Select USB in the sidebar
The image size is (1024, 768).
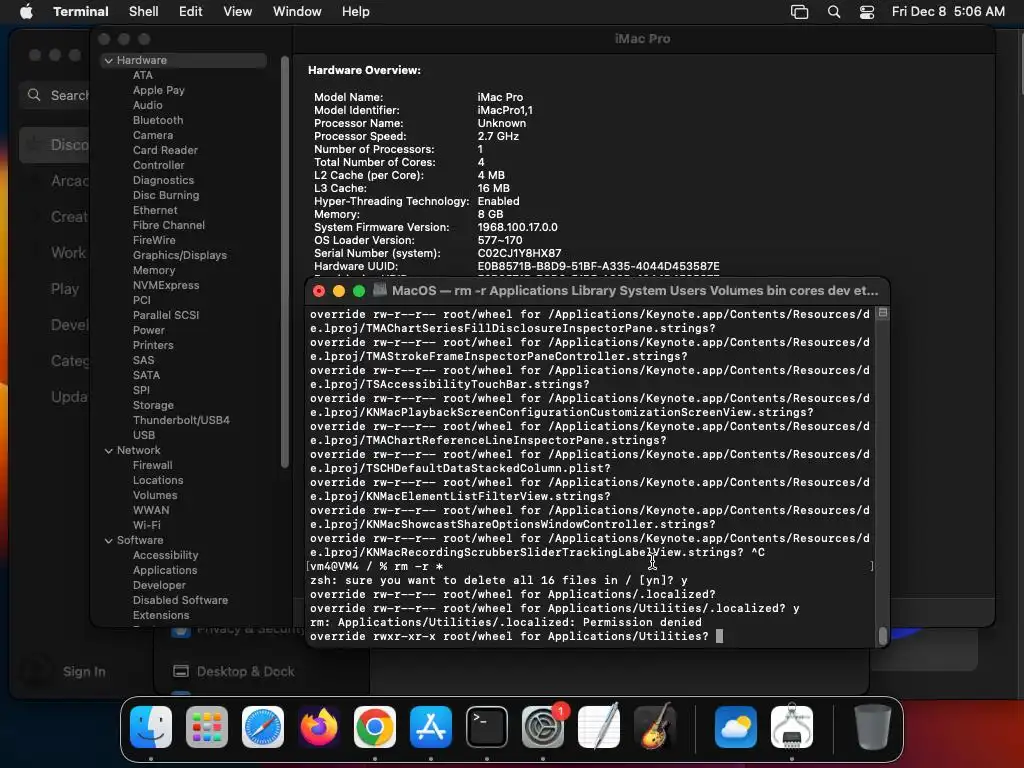click(x=144, y=436)
